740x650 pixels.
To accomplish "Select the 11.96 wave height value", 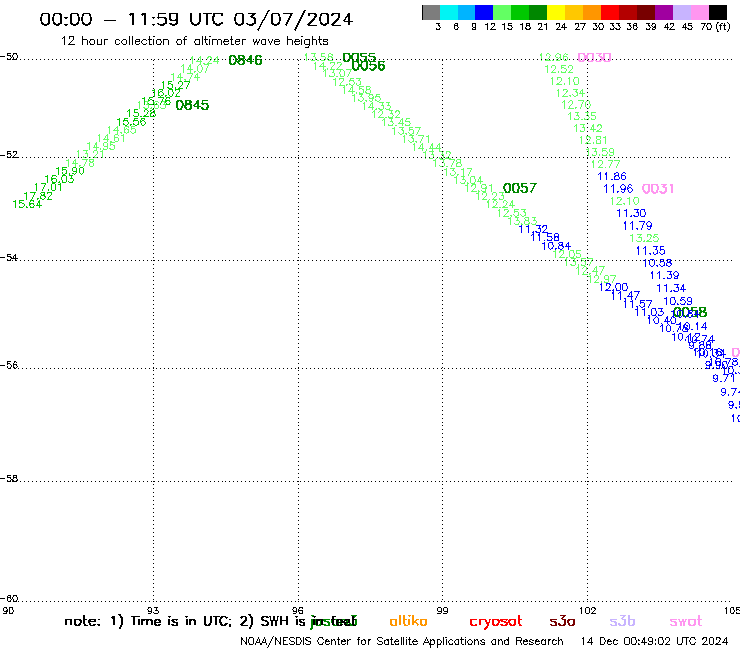I will [618, 188].
